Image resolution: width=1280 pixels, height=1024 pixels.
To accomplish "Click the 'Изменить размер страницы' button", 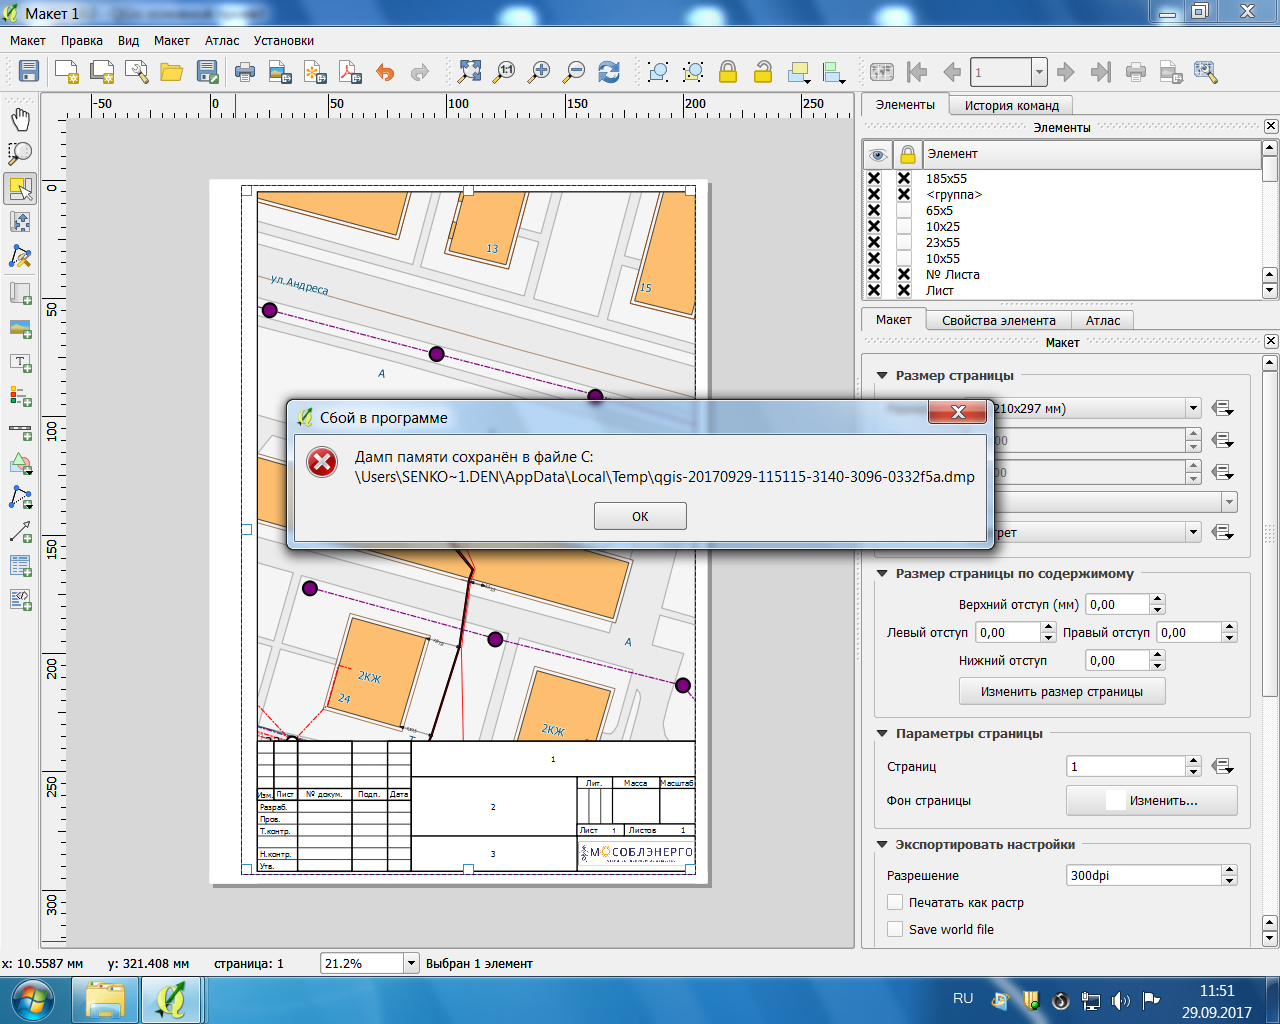I will point(1061,691).
